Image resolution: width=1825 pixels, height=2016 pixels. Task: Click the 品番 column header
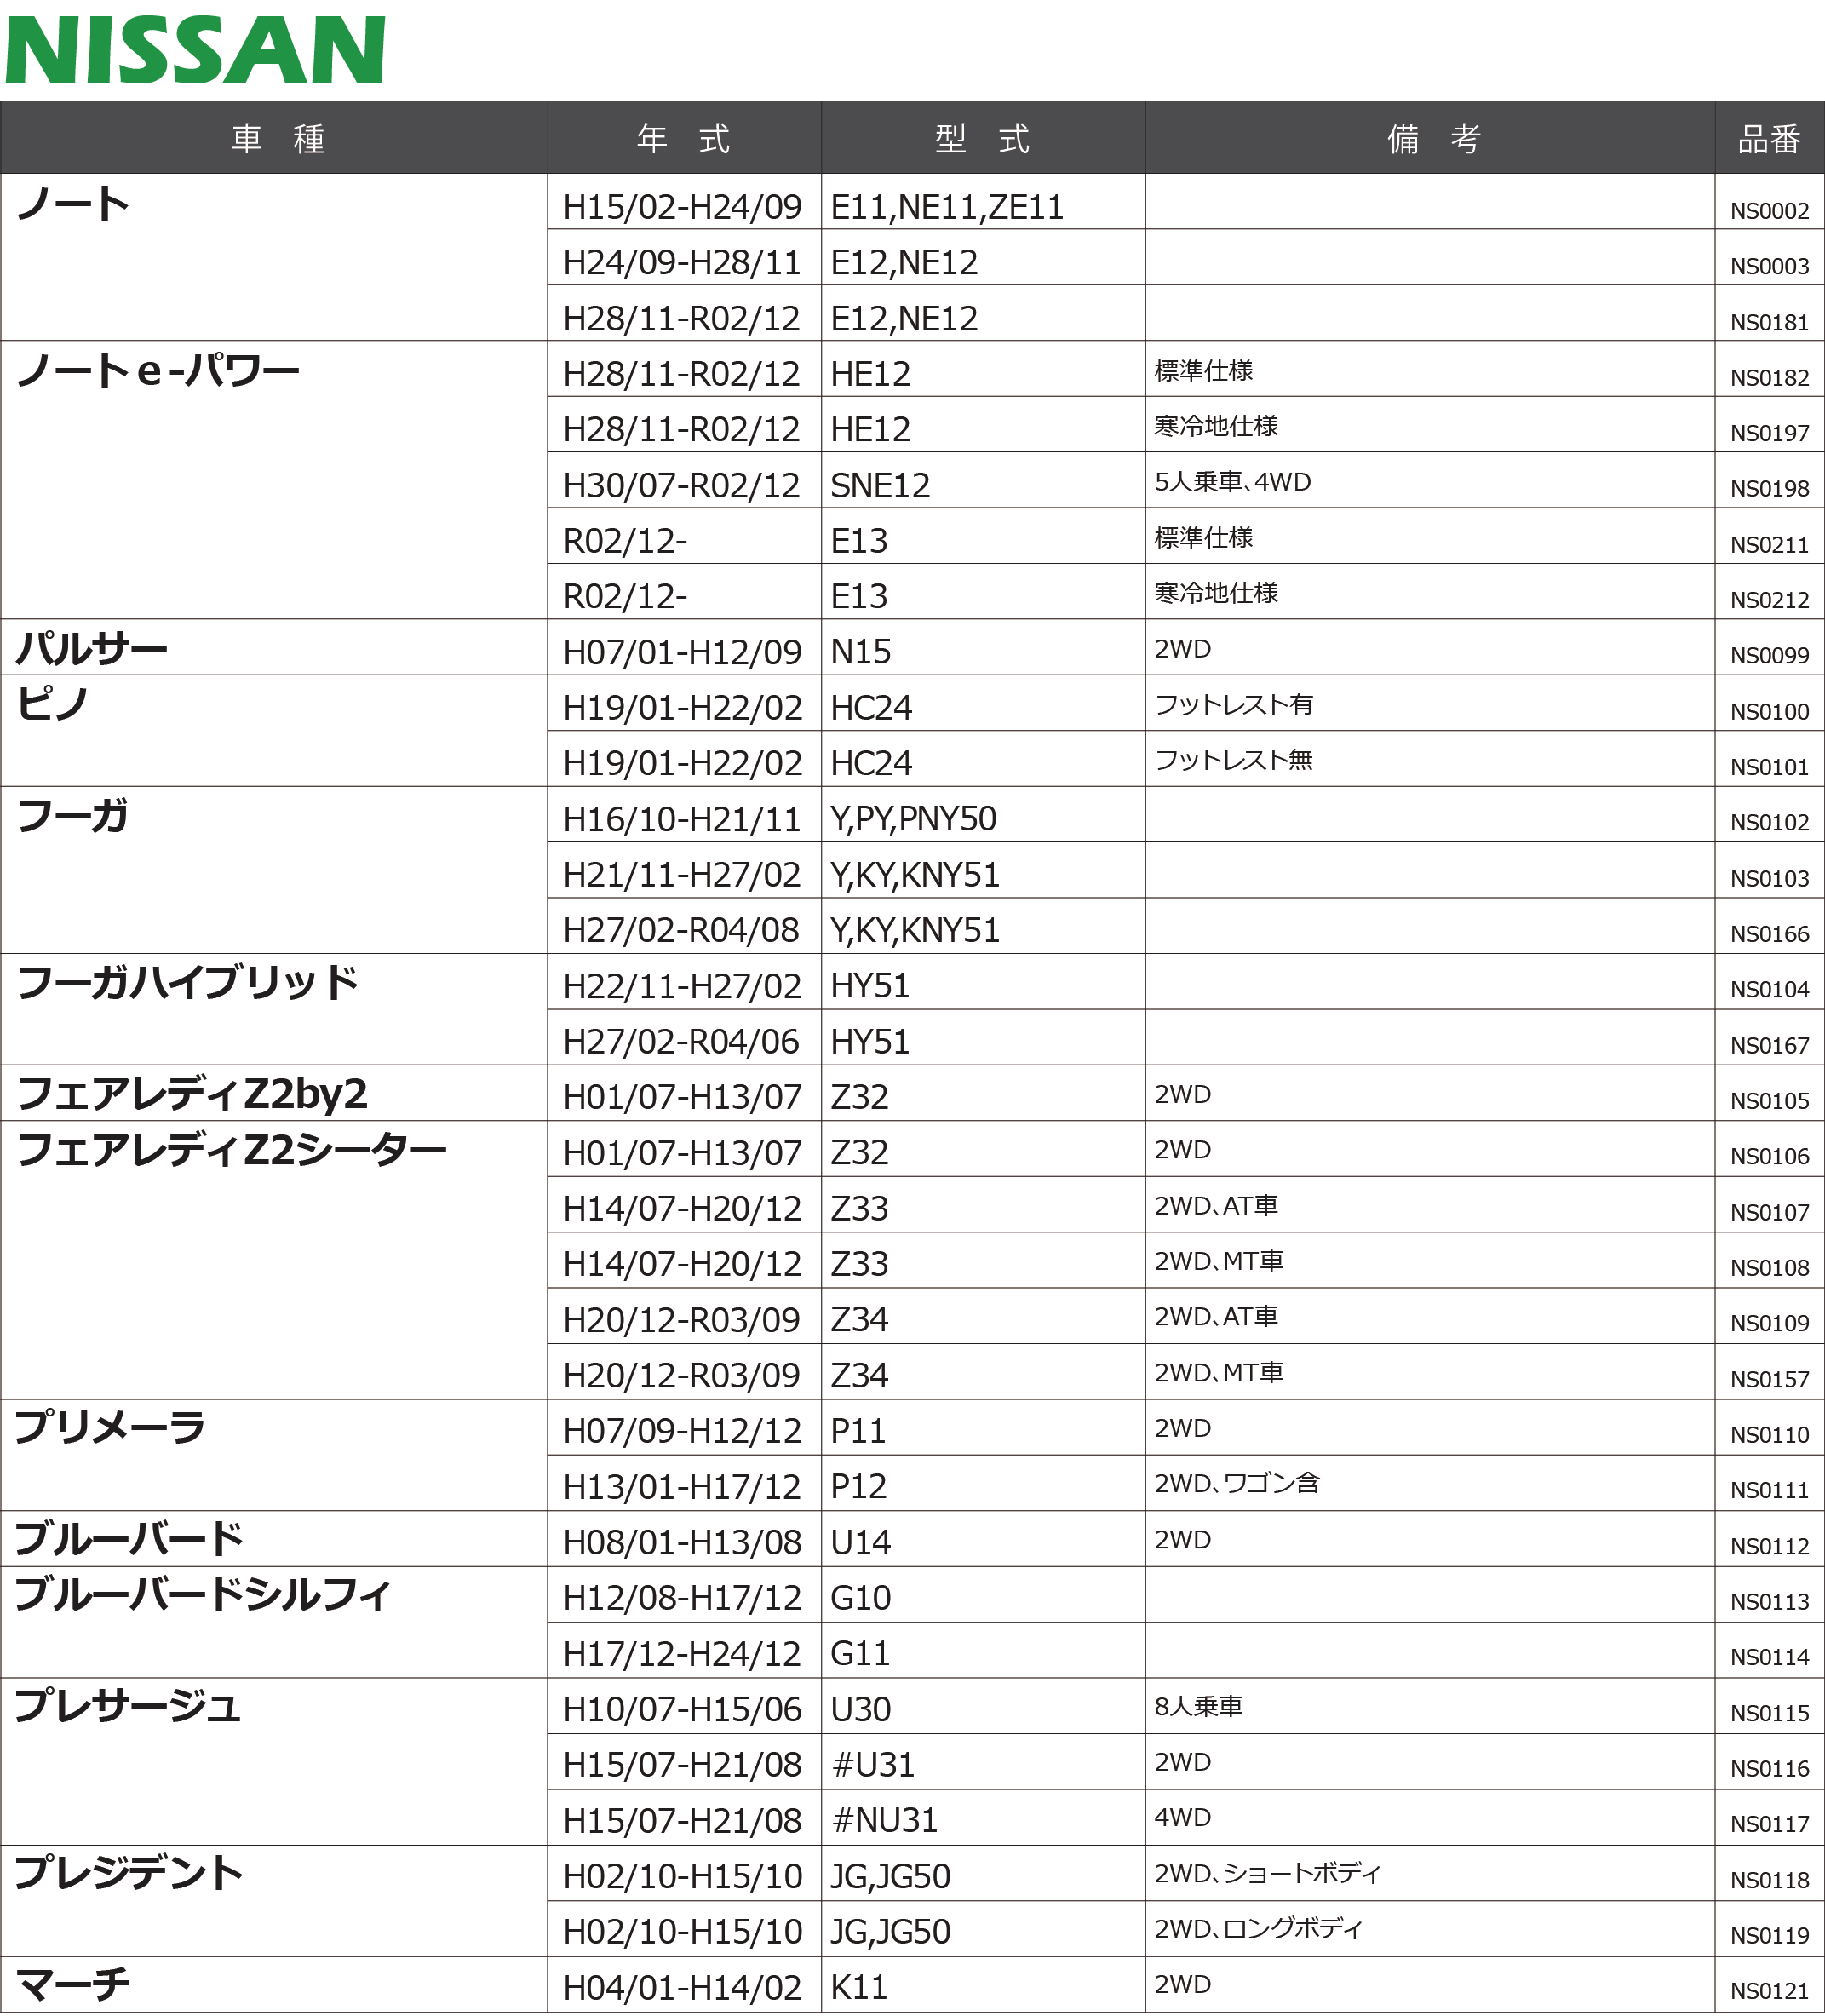coord(1769,138)
